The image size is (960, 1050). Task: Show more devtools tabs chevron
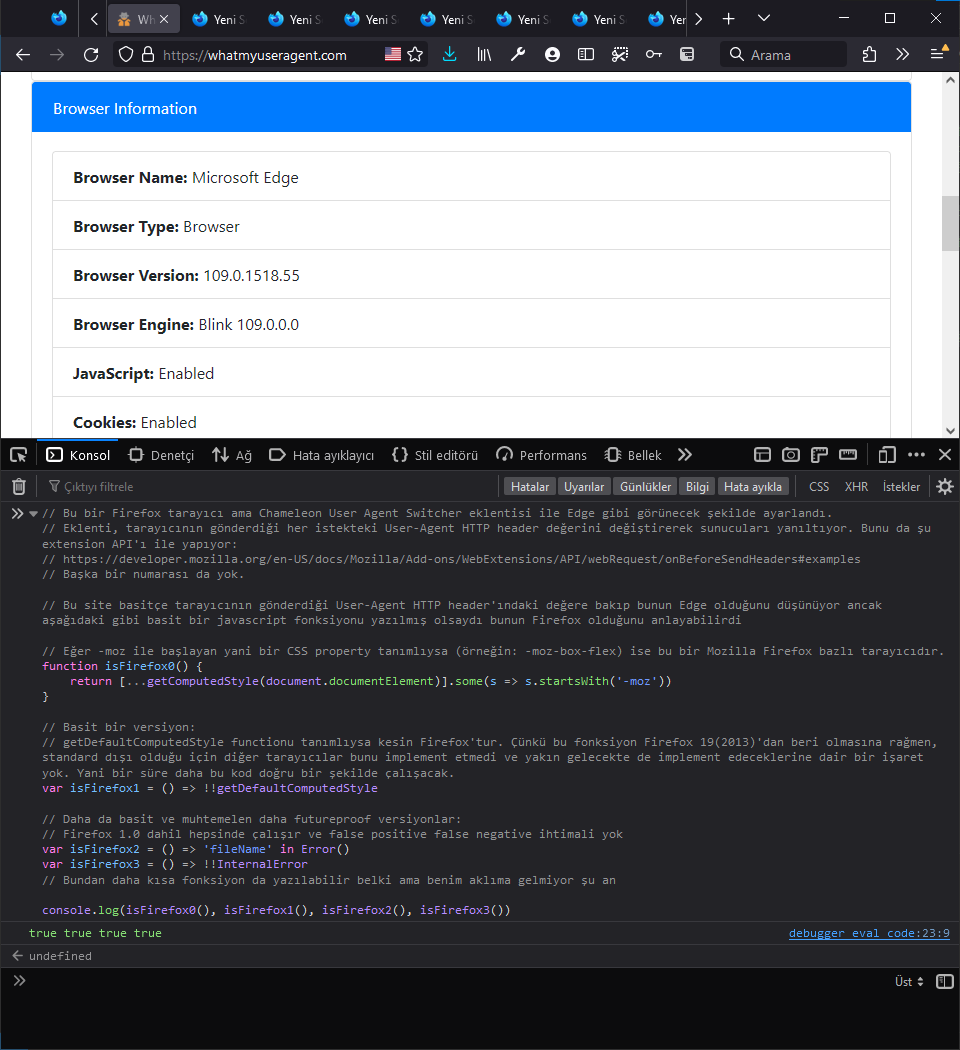point(684,455)
